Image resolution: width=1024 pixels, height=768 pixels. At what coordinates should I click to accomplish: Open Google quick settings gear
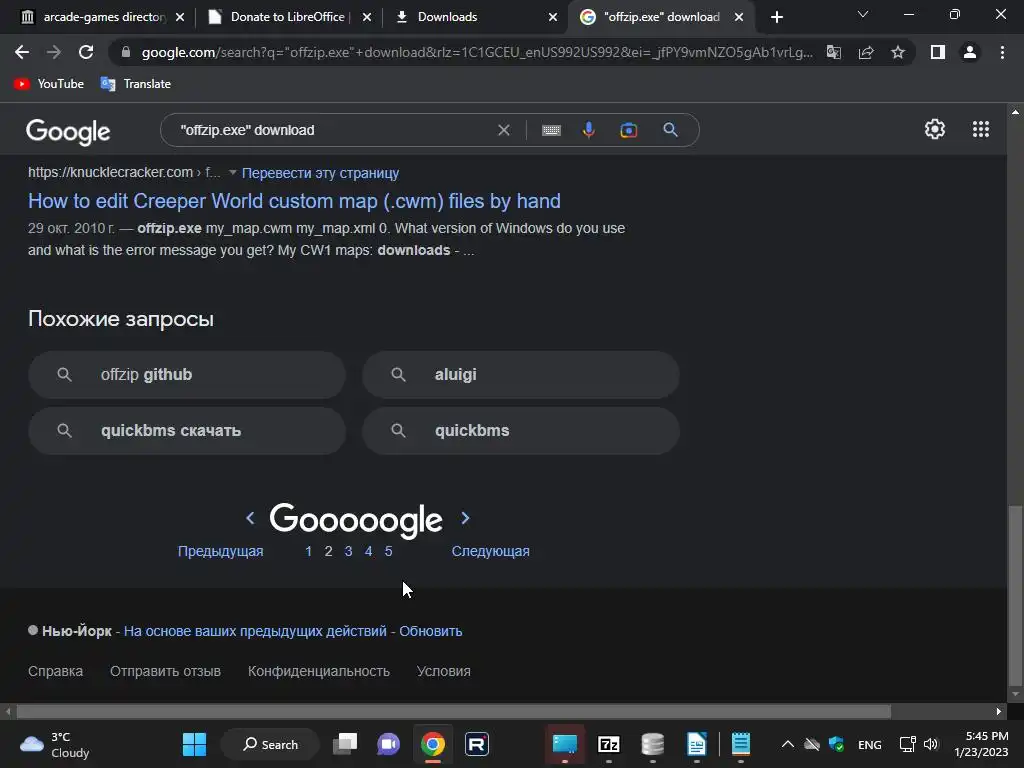point(935,129)
